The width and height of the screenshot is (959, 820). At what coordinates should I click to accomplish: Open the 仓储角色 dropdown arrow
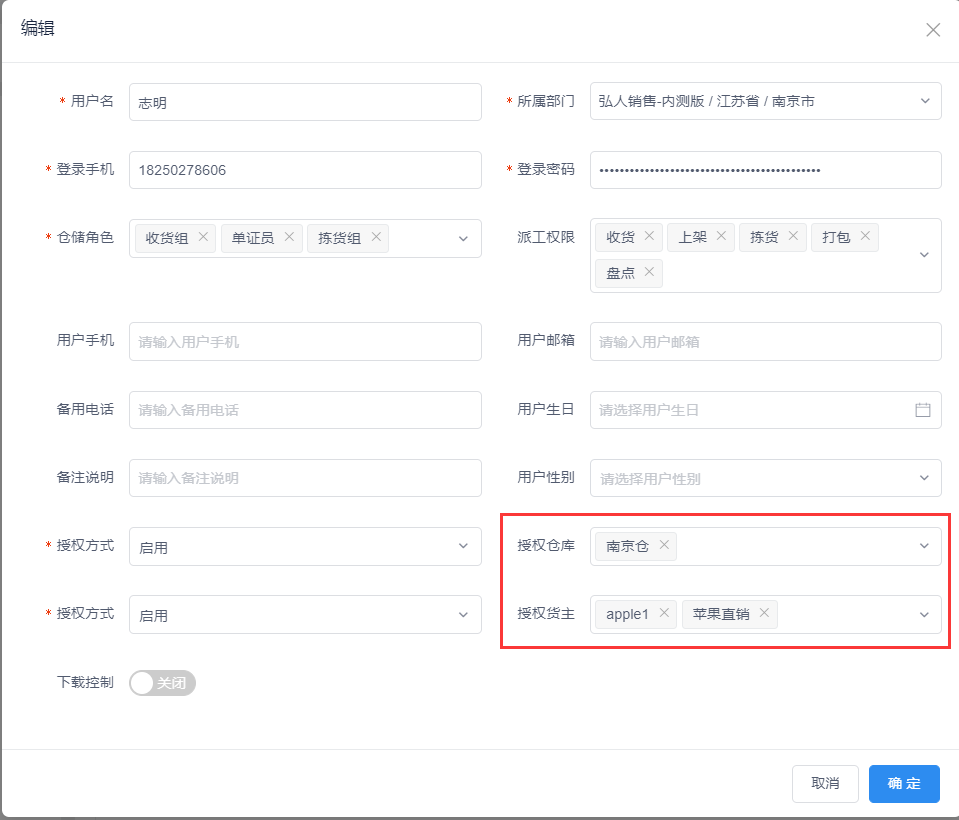464,238
